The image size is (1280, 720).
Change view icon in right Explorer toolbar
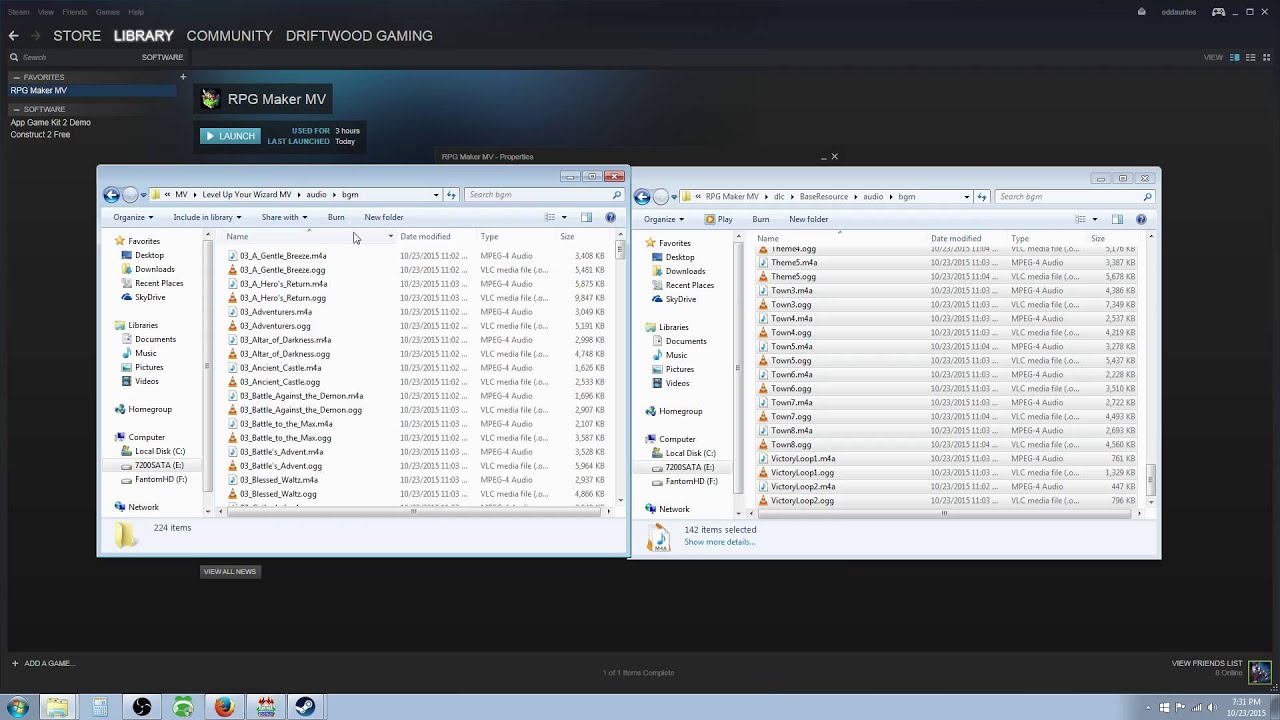click(x=1080, y=219)
